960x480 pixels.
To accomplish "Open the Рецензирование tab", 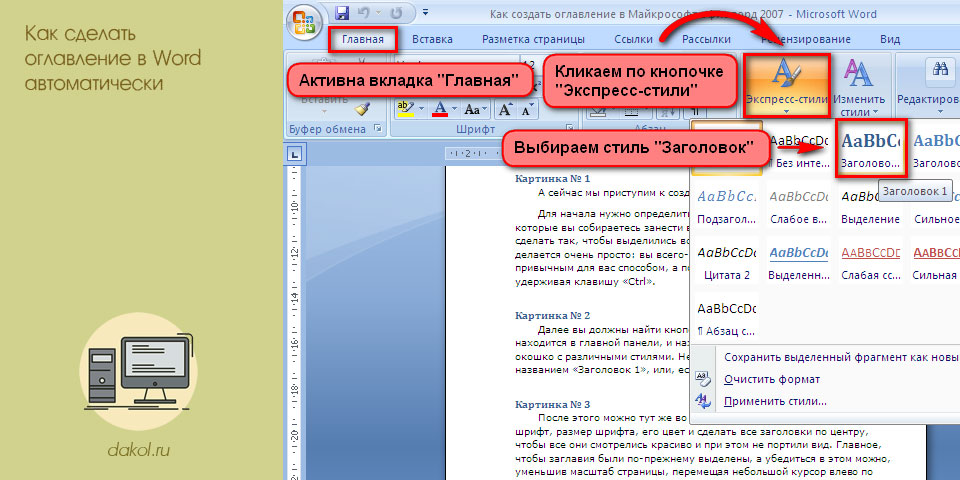I will coord(805,40).
